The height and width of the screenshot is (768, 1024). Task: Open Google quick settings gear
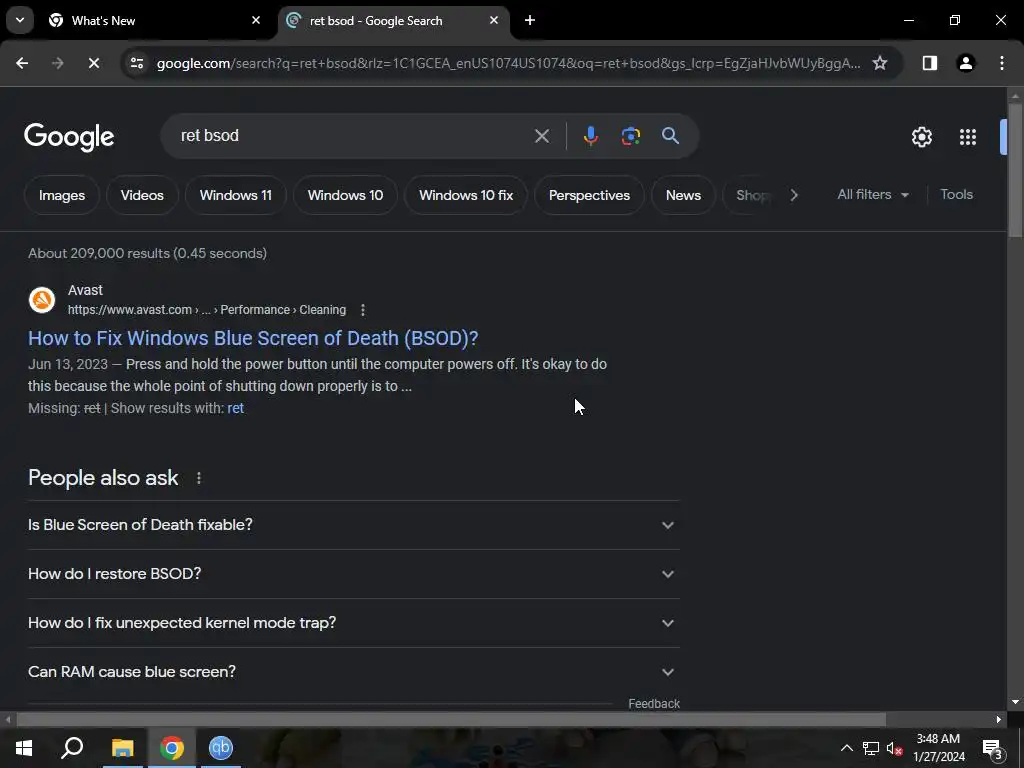point(921,137)
